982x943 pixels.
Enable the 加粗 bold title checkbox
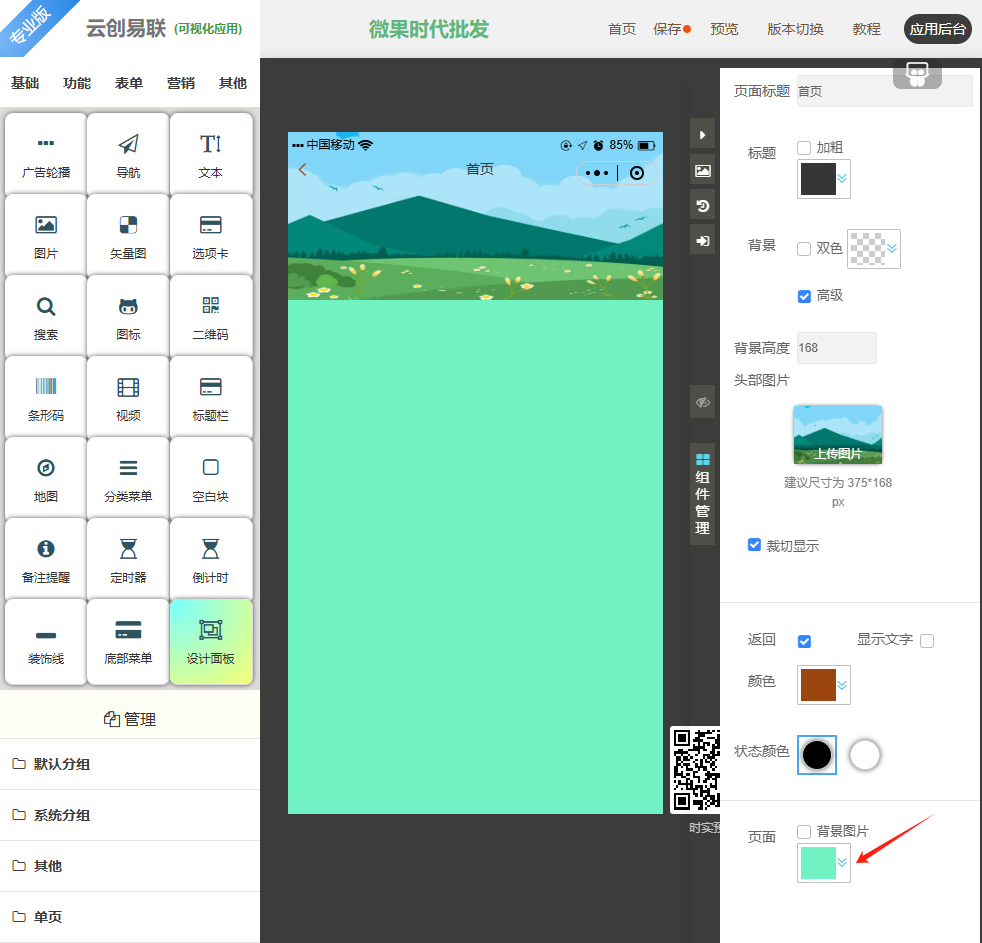click(x=804, y=148)
